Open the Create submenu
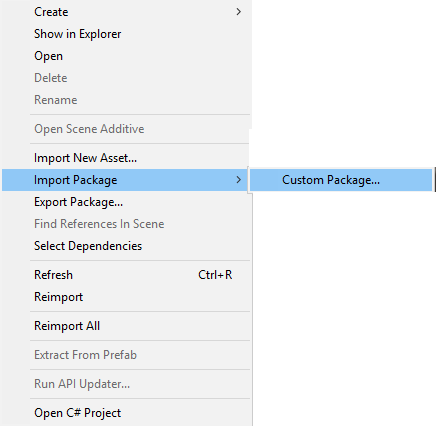This screenshot has height=426, width=436. 126,12
